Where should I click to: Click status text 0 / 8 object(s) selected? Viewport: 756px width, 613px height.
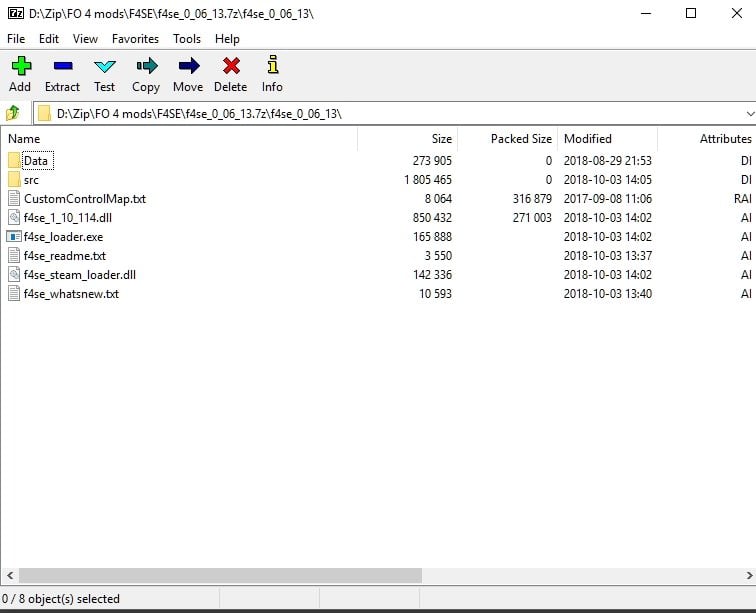click(x=61, y=599)
